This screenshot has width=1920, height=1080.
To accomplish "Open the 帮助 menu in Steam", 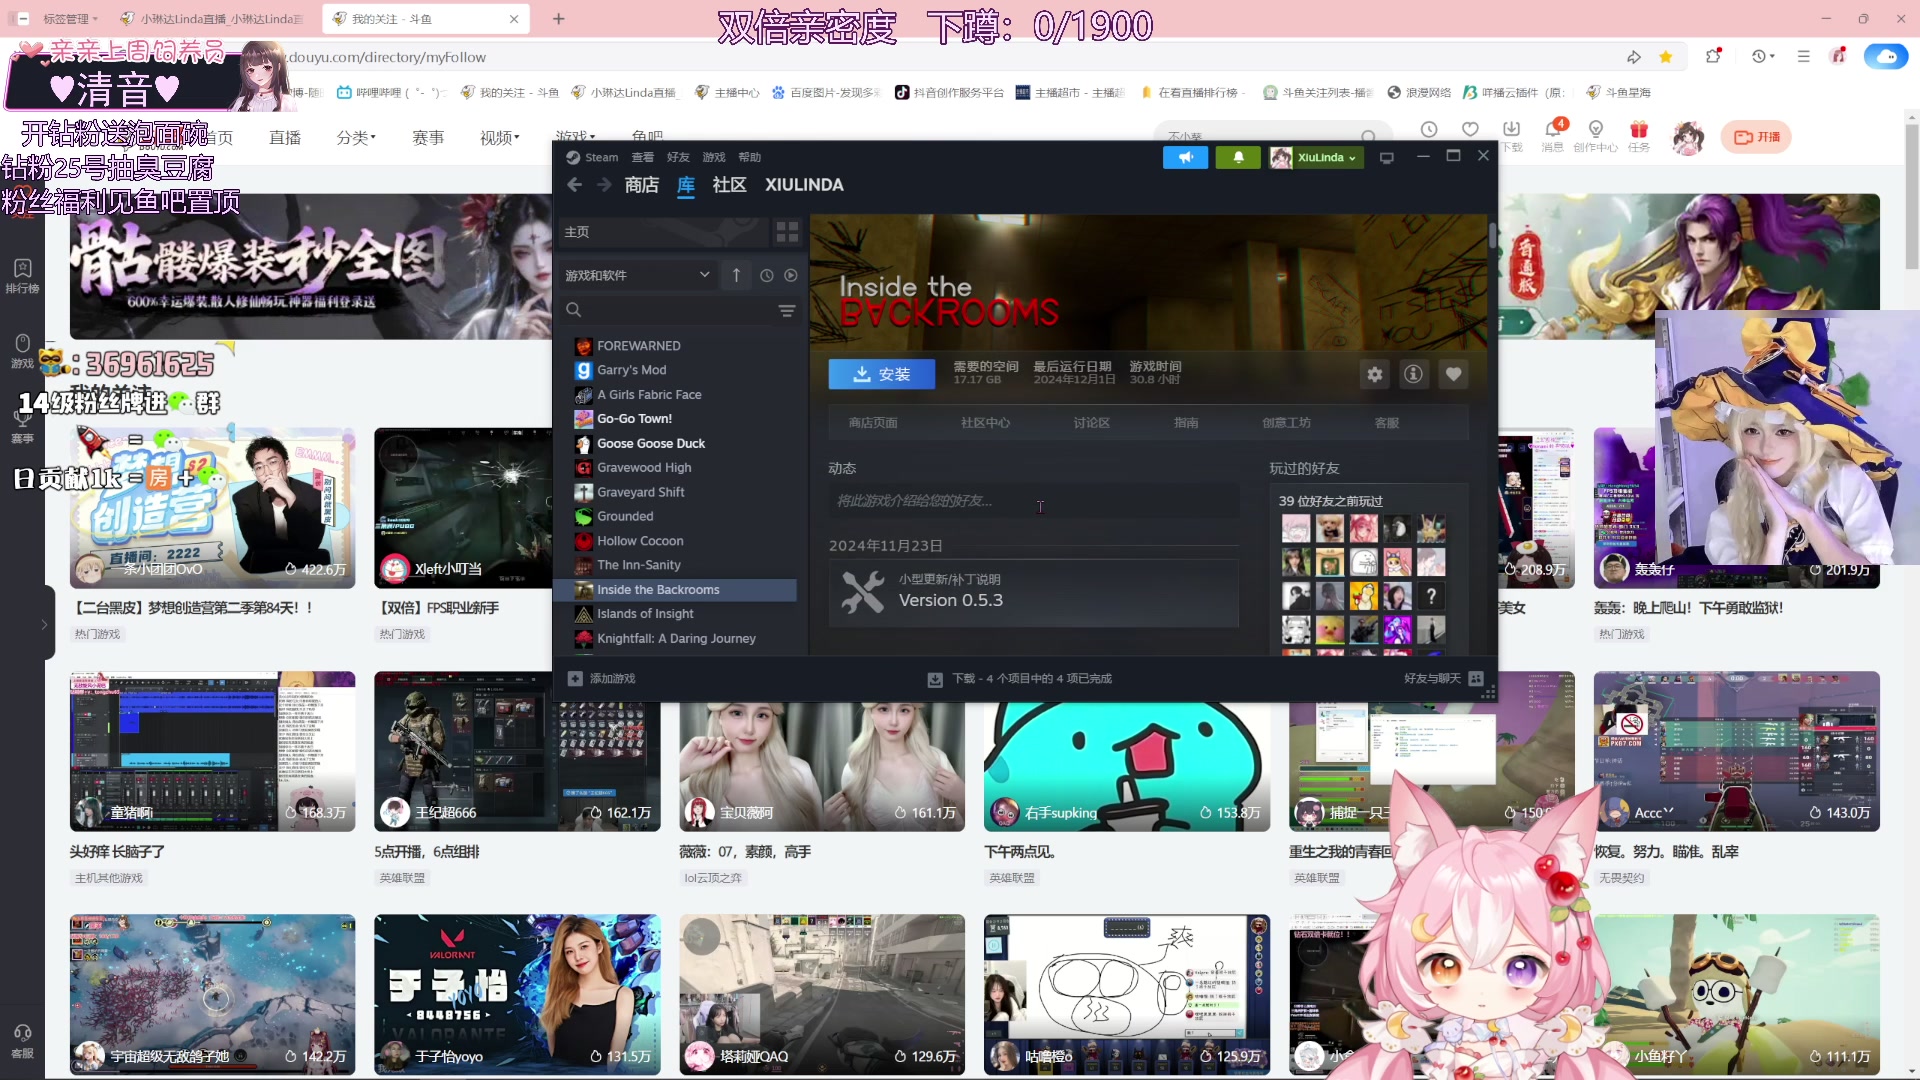I will (x=749, y=157).
